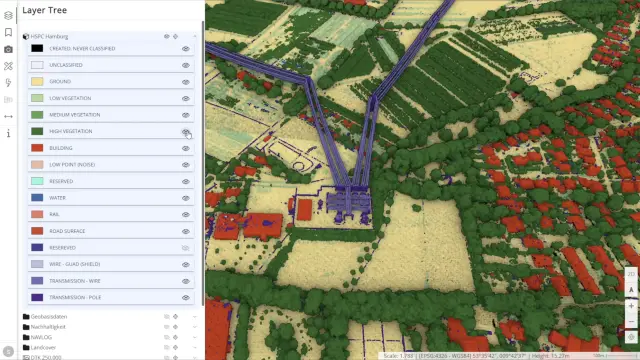The height and width of the screenshot is (360, 640).
Task: Click the diamond icon next to HSPC Hamburg
Action: point(176,36)
